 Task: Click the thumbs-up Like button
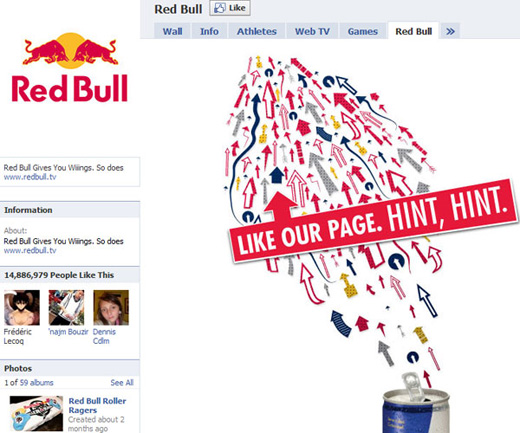[x=230, y=8]
